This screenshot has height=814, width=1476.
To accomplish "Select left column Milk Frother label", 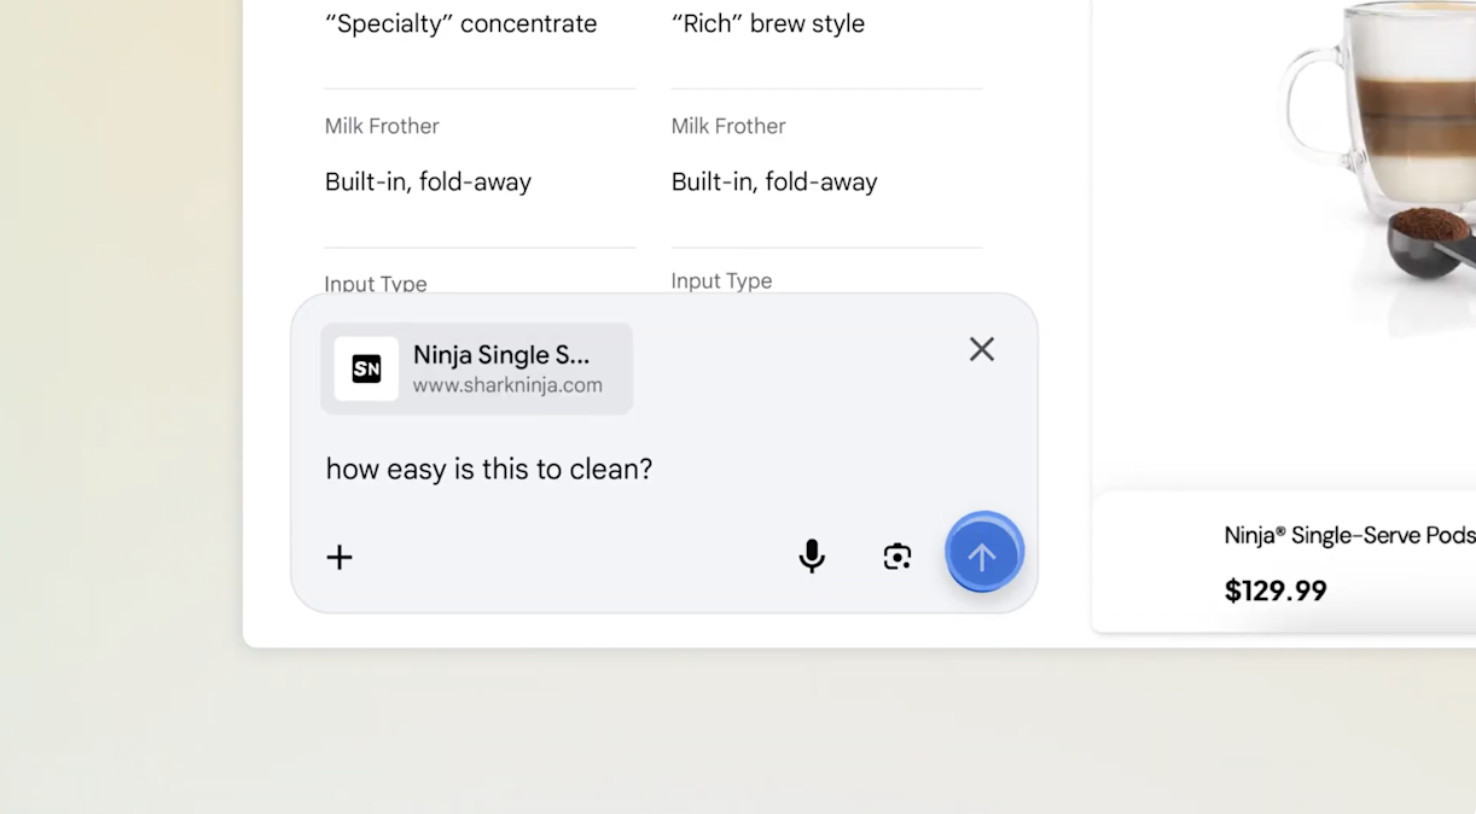I will [382, 126].
